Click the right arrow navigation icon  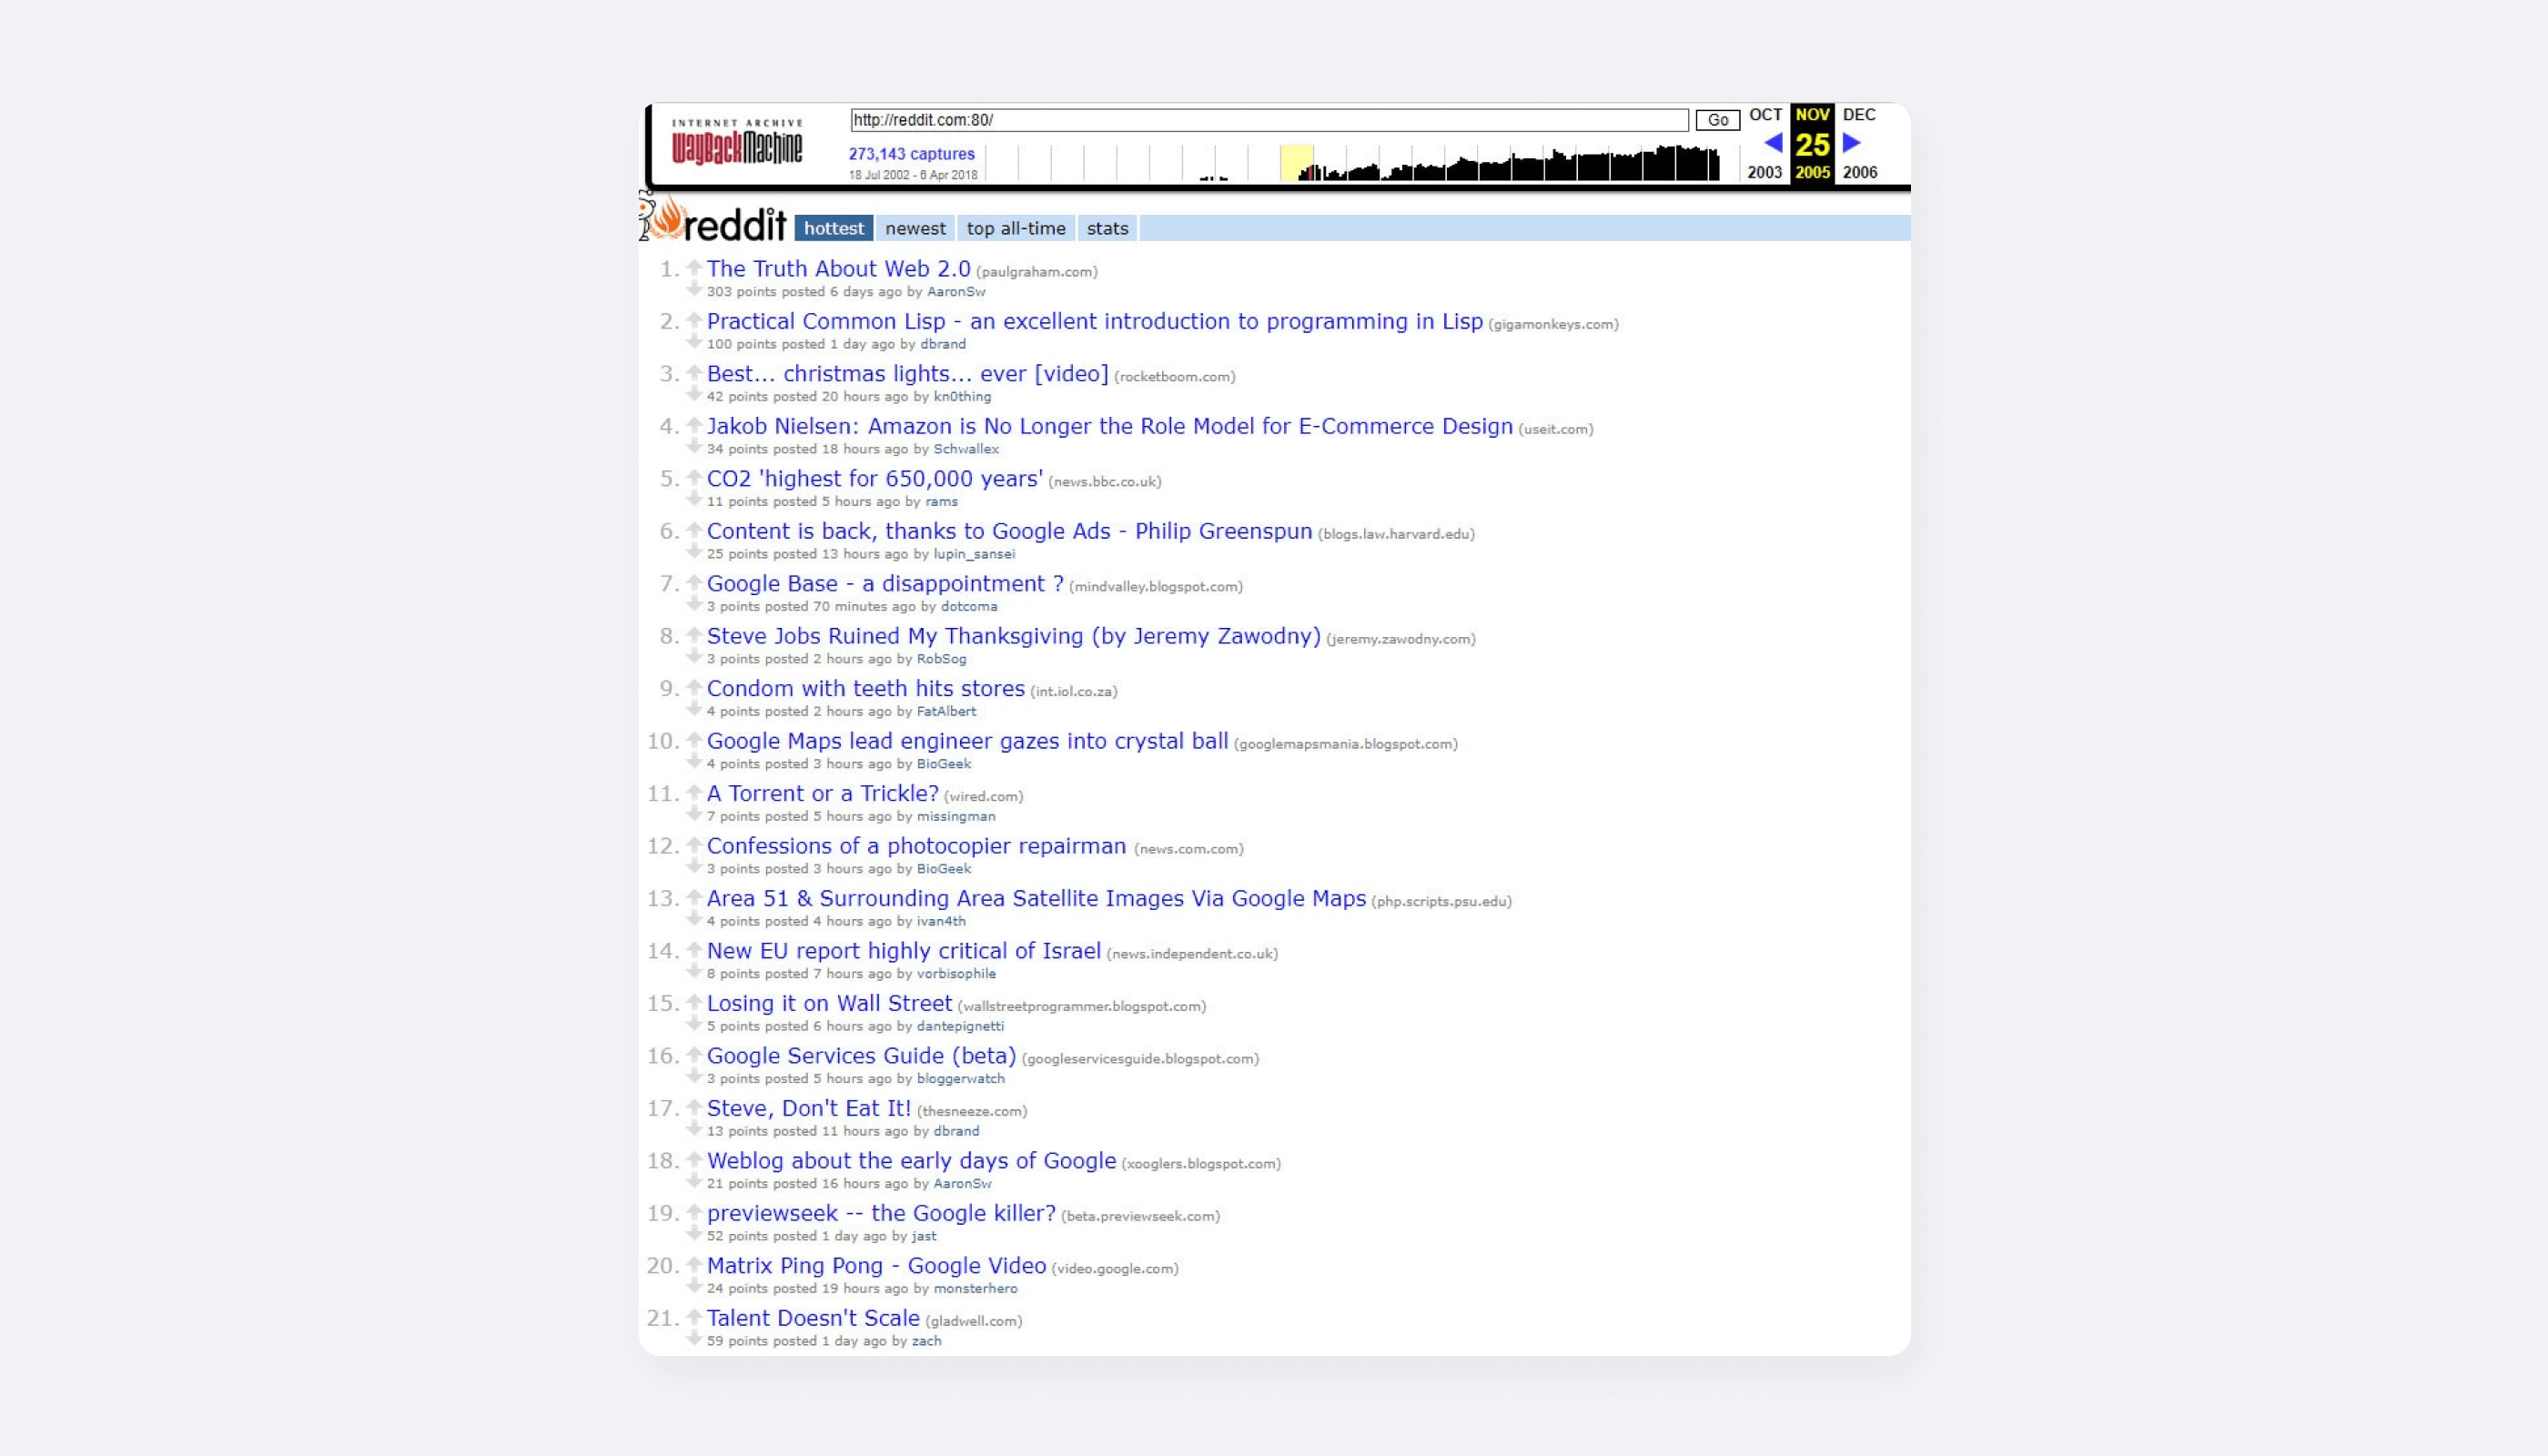[x=1850, y=142]
